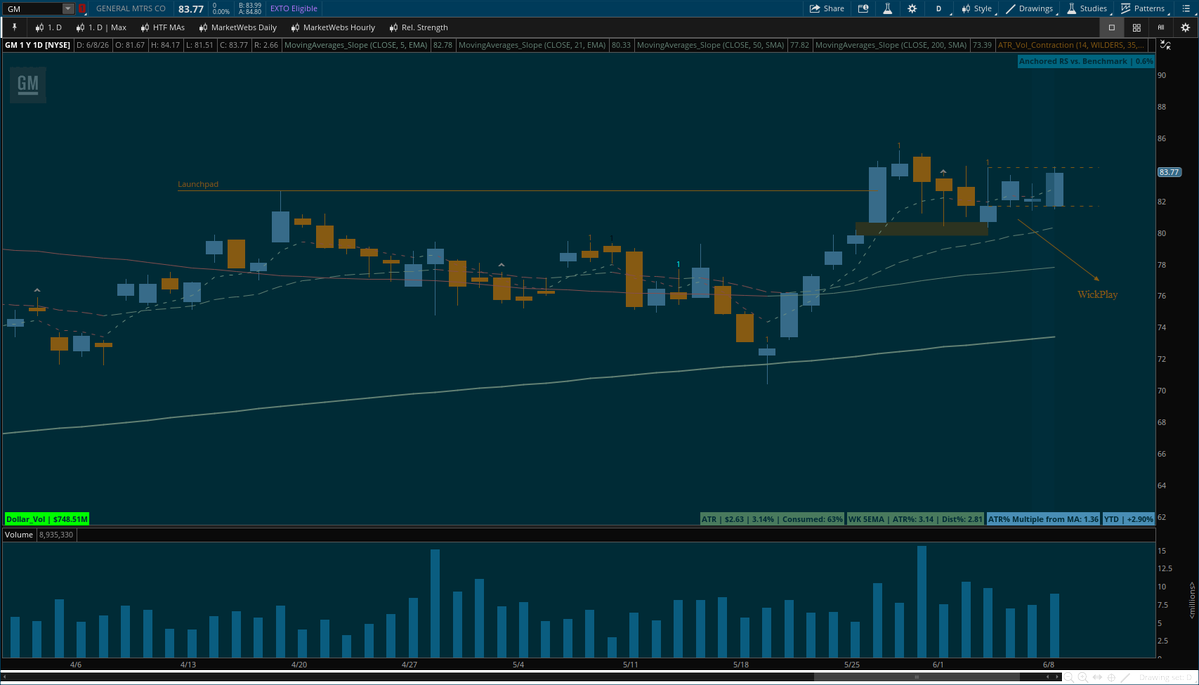This screenshot has width=1199, height=685.
Task: Click the crosshair cursor icon
Action: click(x=1111, y=677)
